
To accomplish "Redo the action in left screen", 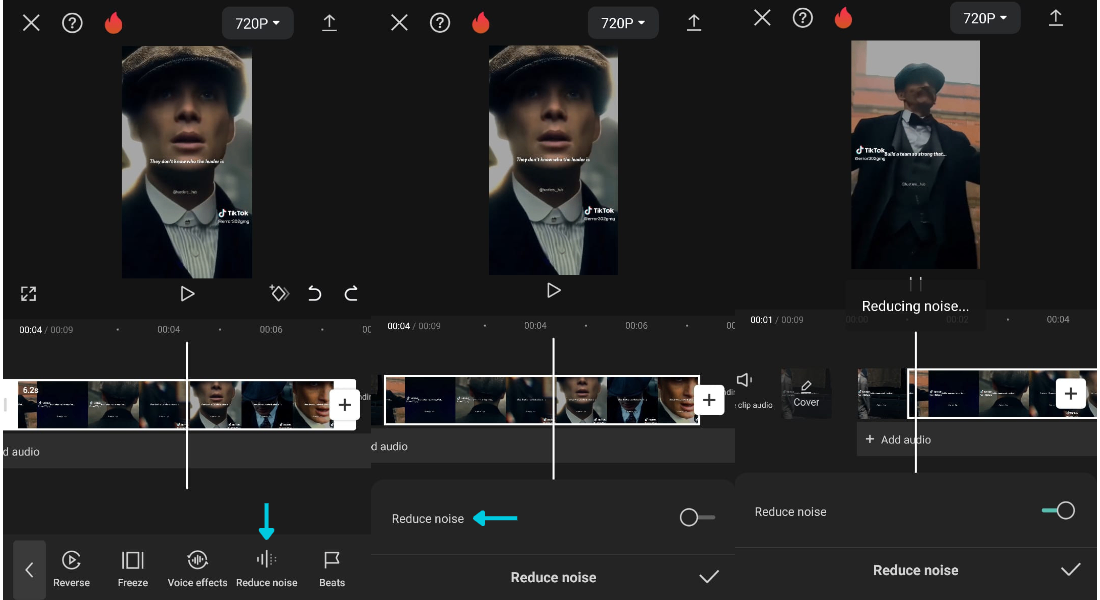I will point(351,293).
